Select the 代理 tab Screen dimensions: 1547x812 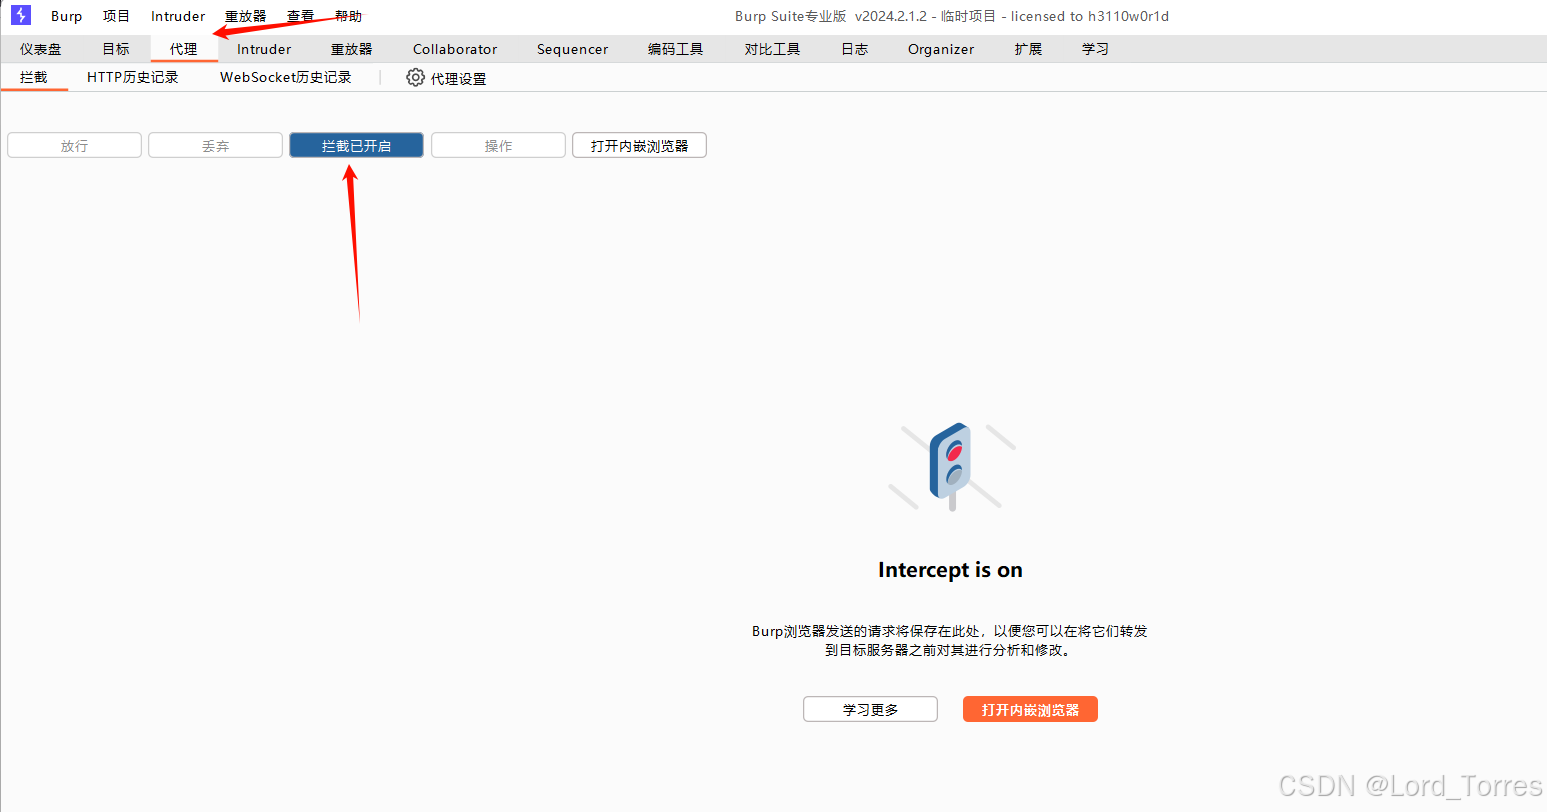(x=184, y=49)
